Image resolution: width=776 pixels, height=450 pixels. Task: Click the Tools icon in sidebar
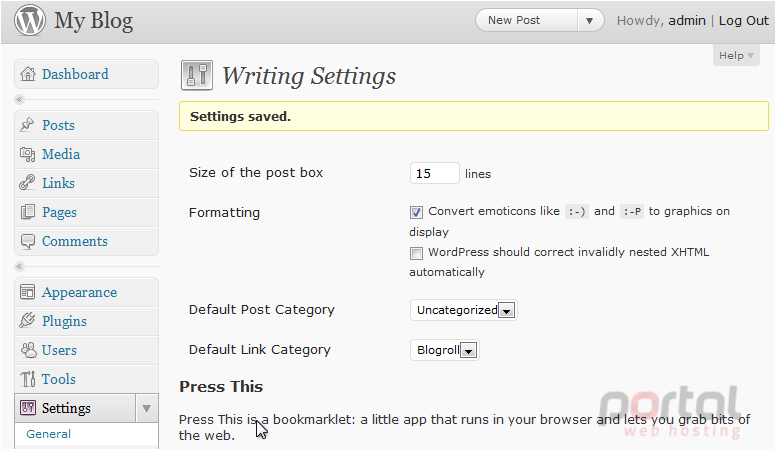(28, 379)
